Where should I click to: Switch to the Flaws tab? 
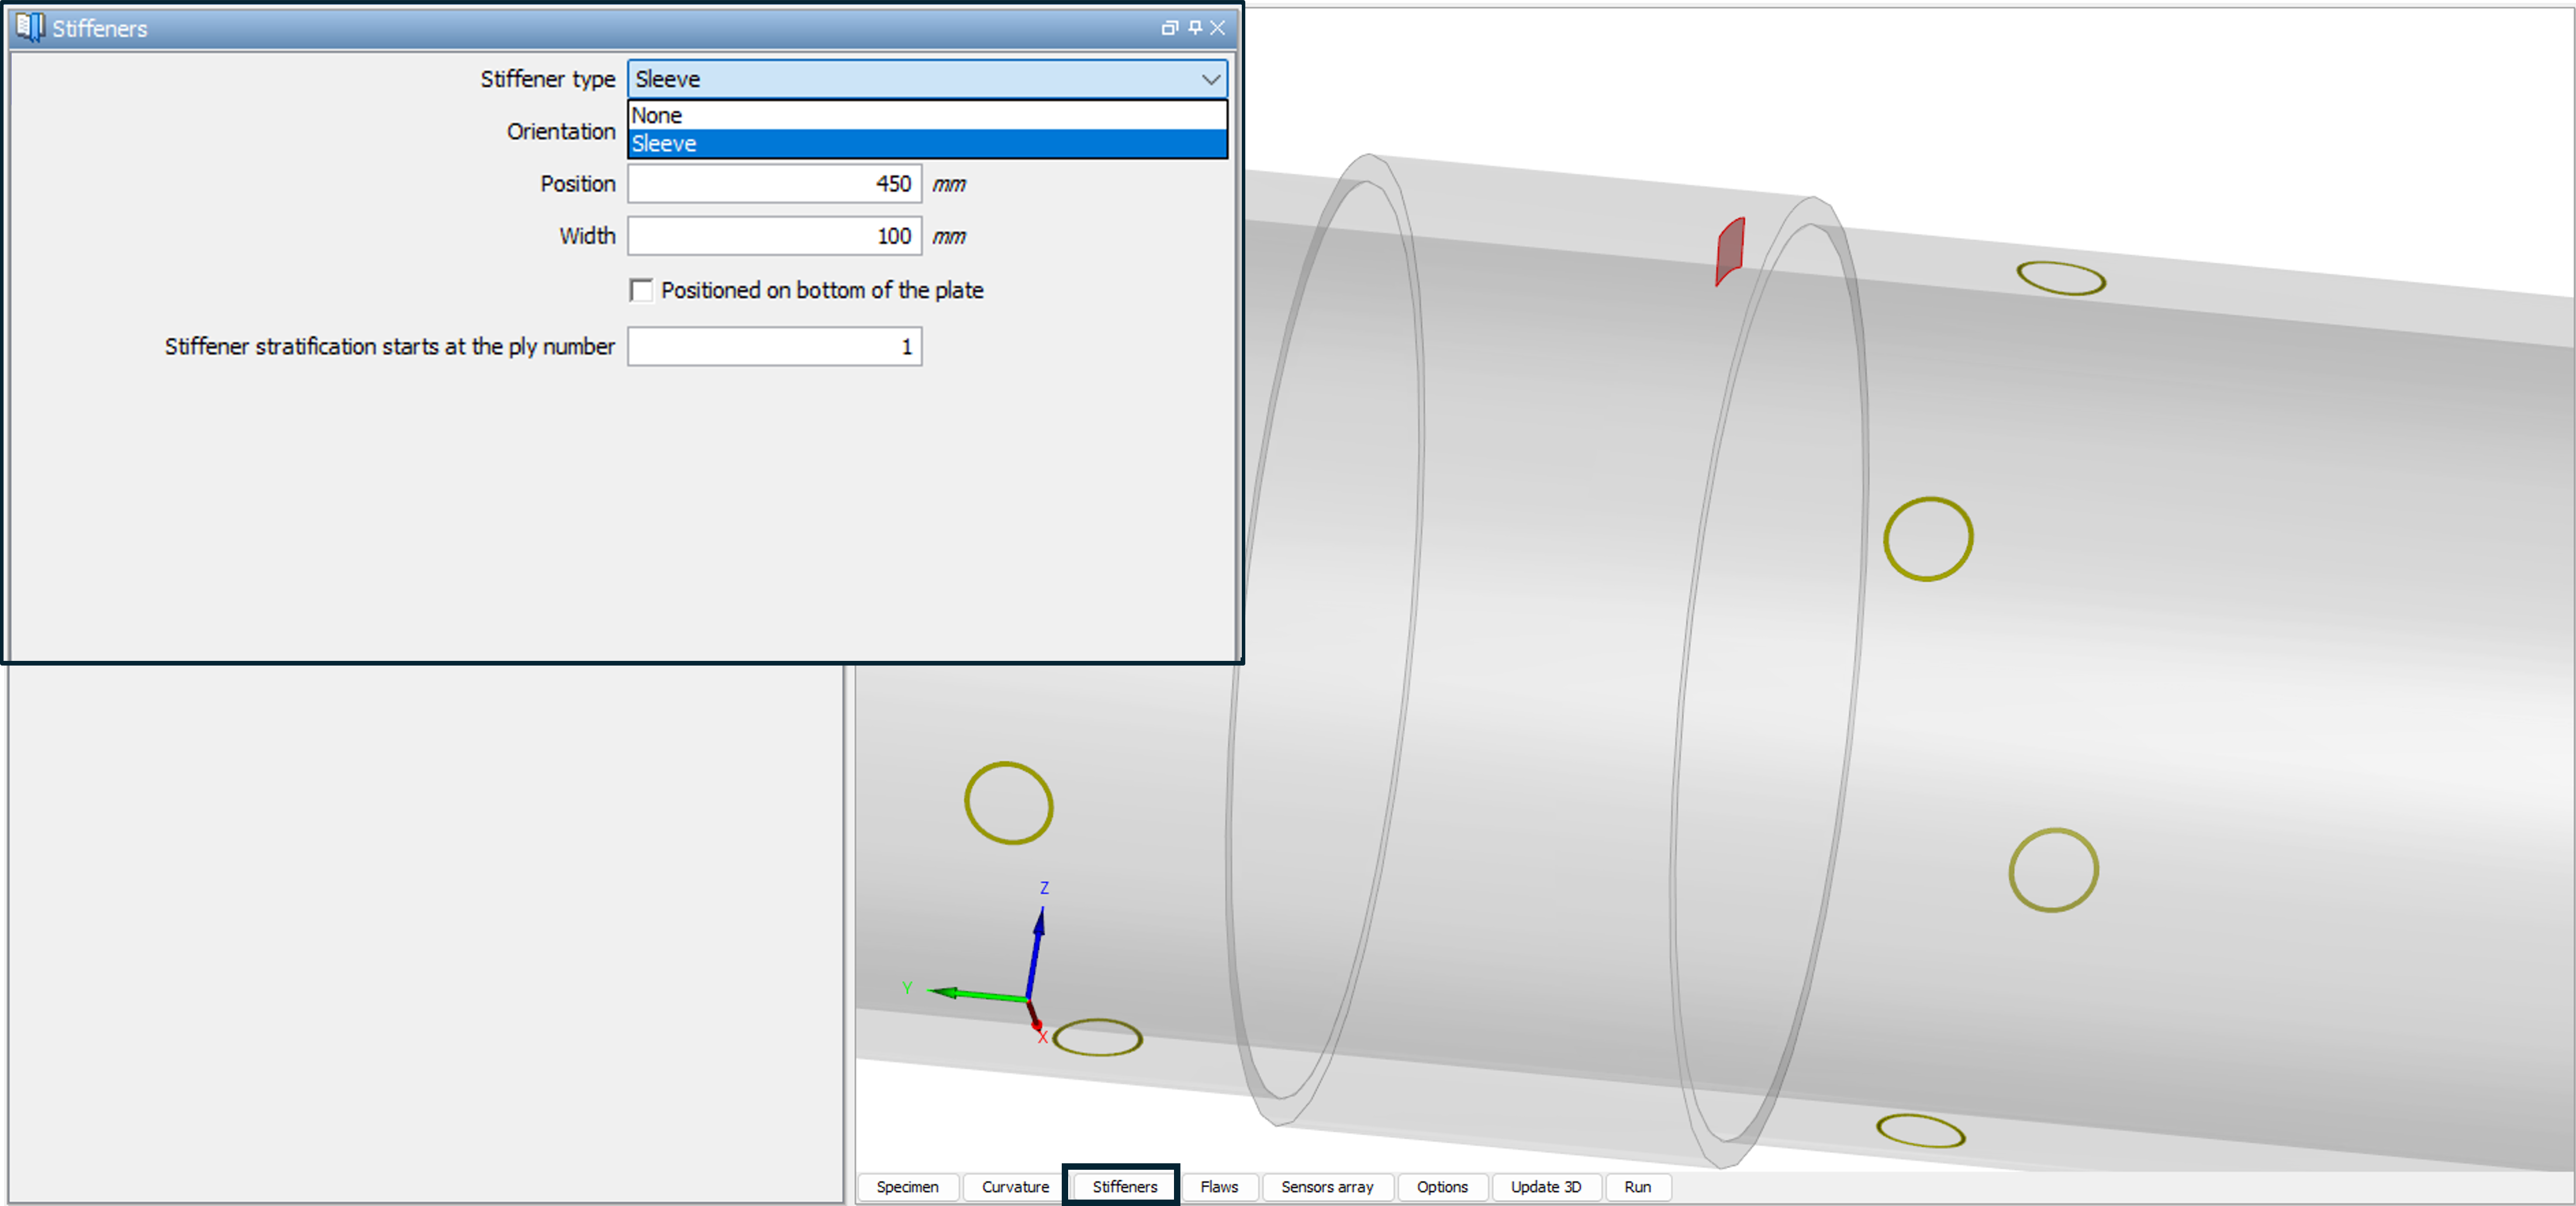(x=1219, y=1186)
